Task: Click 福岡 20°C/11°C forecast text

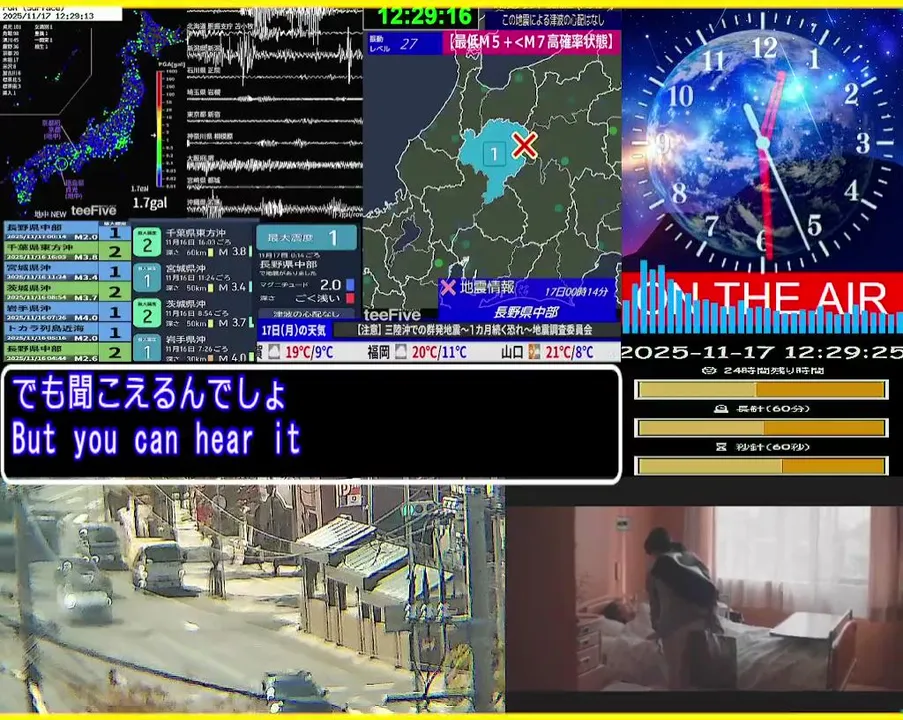Action: (418, 352)
